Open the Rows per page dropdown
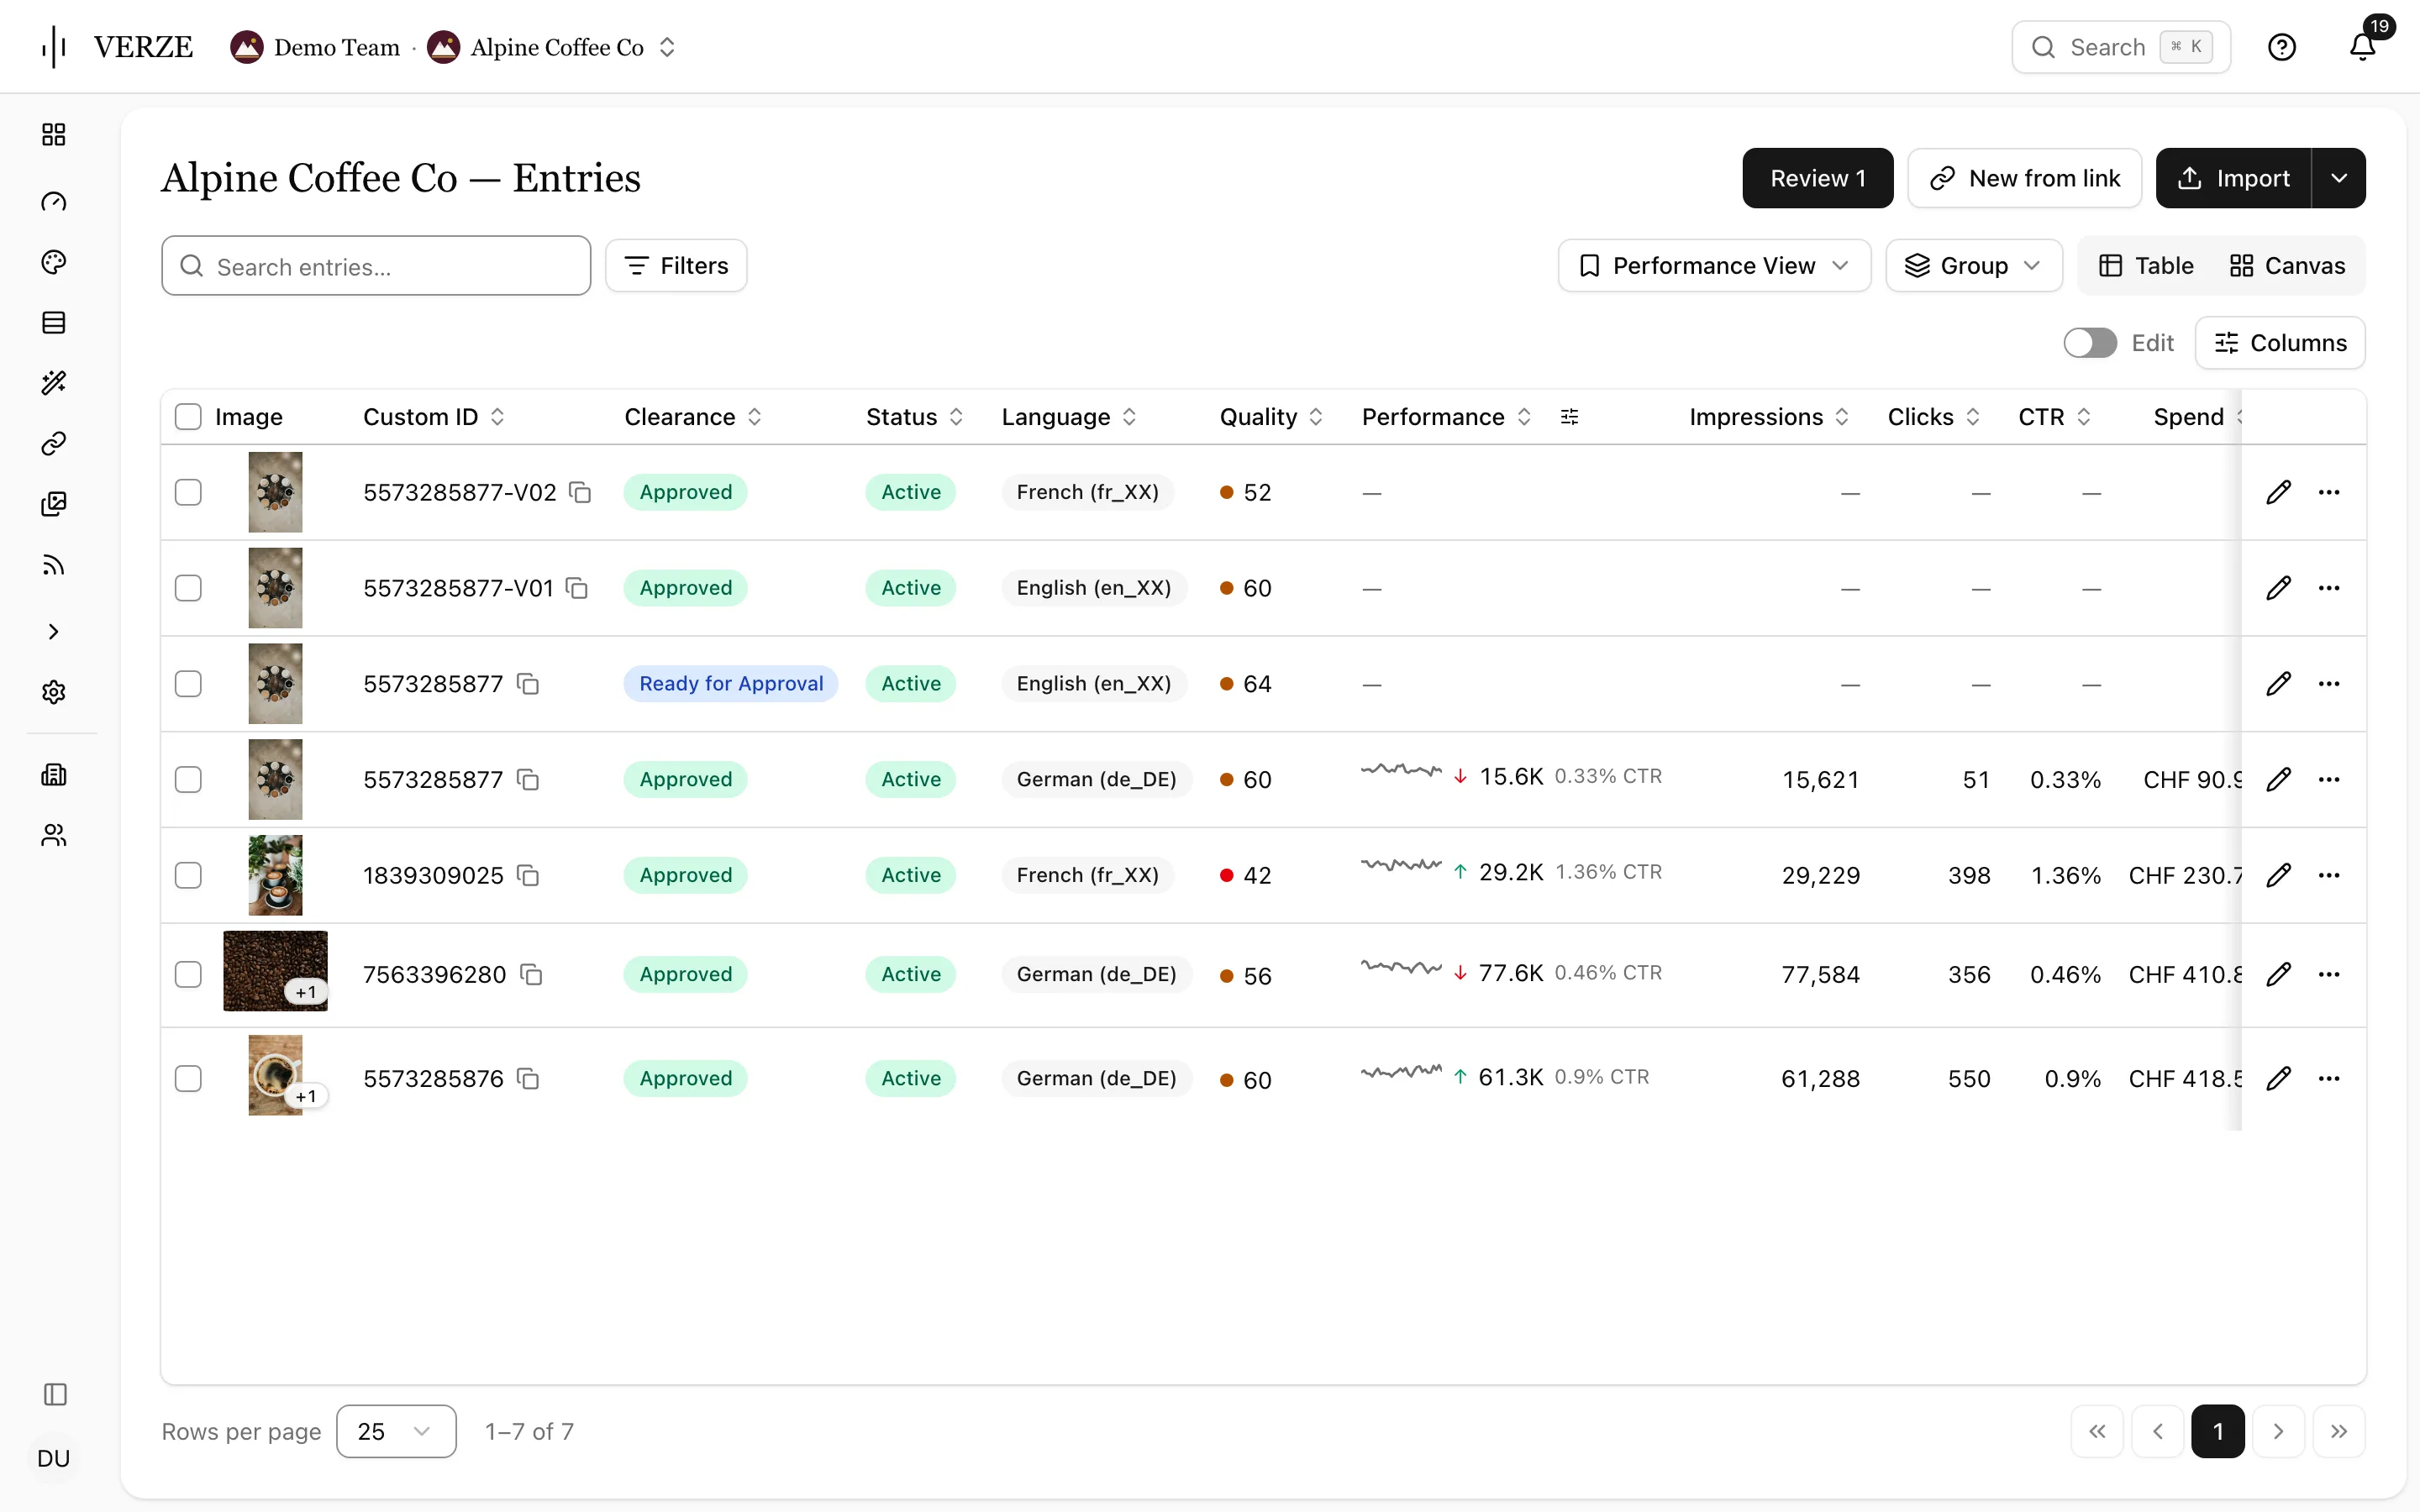Viewport: 2420px width, 1512px height. point(396,1431)
